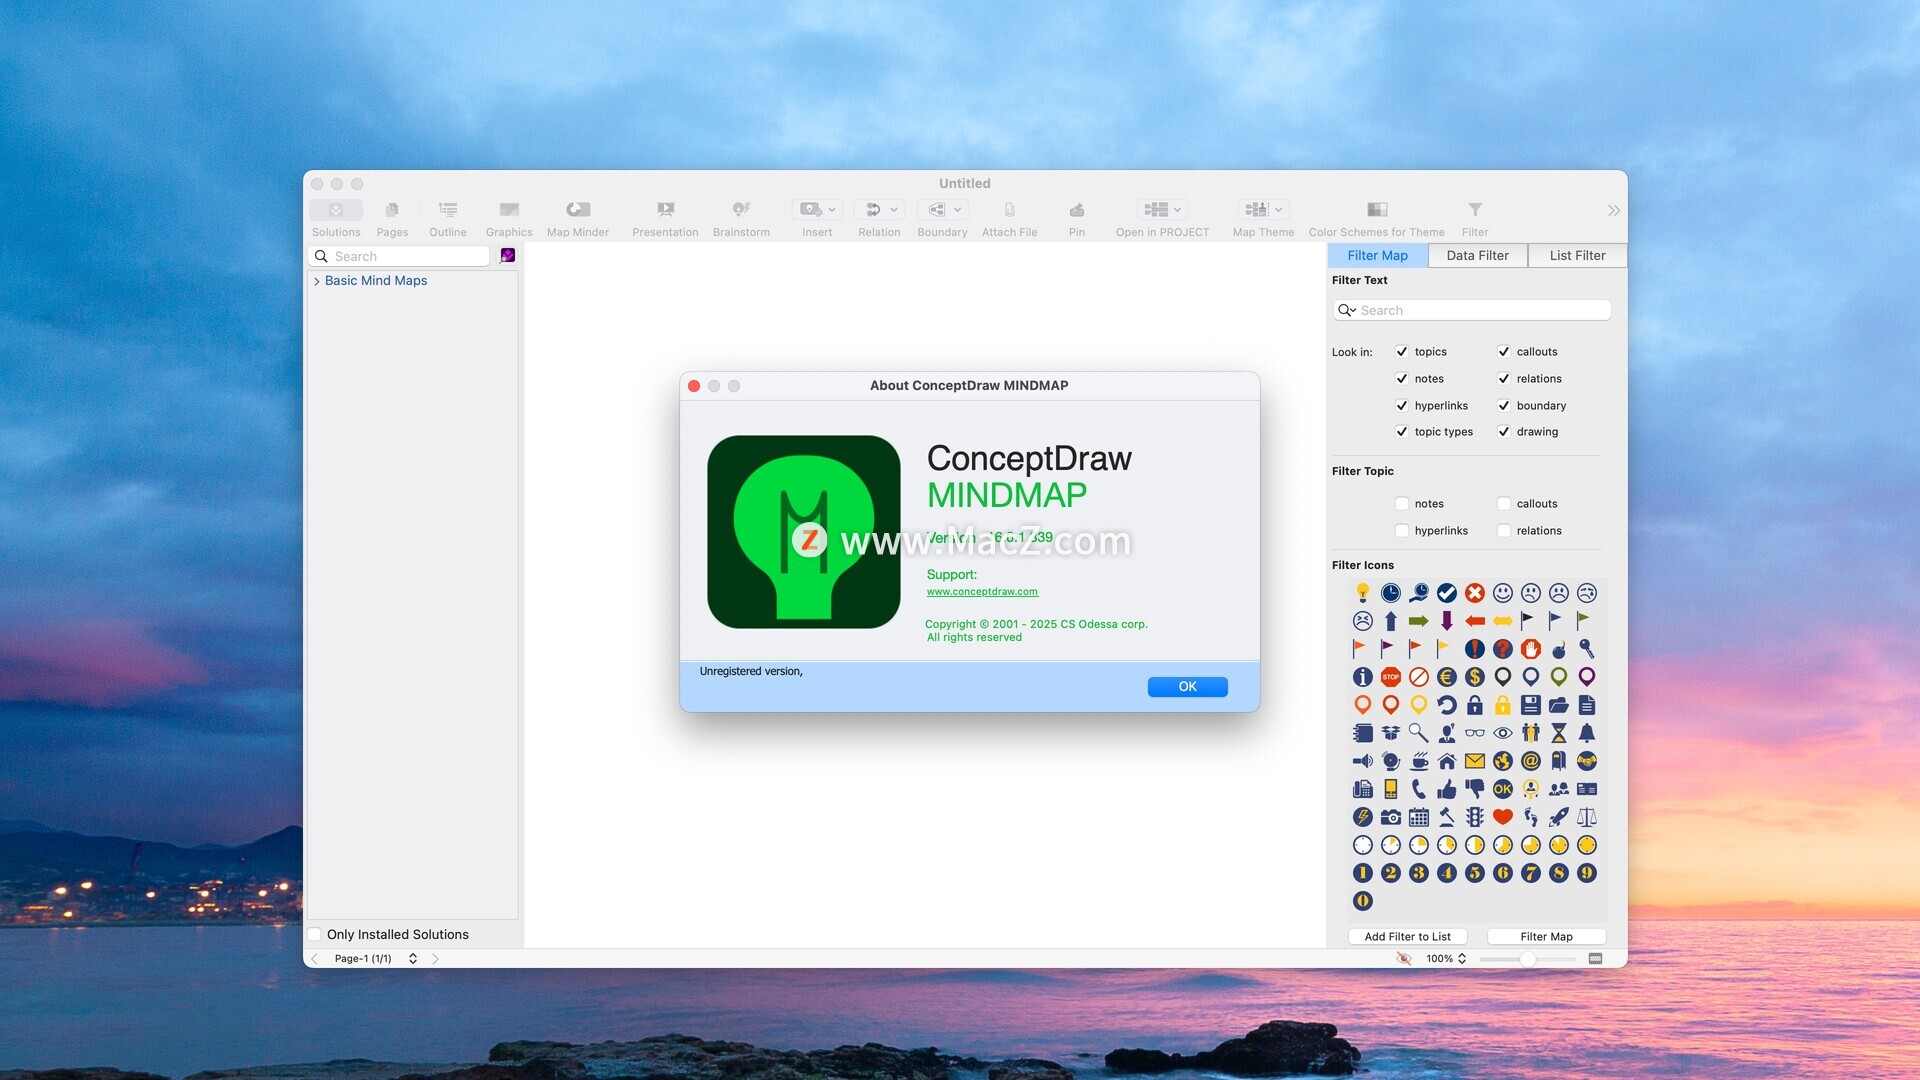Click the Filter Map button at bottom
Screen dimensions: 1920x1080
pyautogui.click(x=1546, y=937)
